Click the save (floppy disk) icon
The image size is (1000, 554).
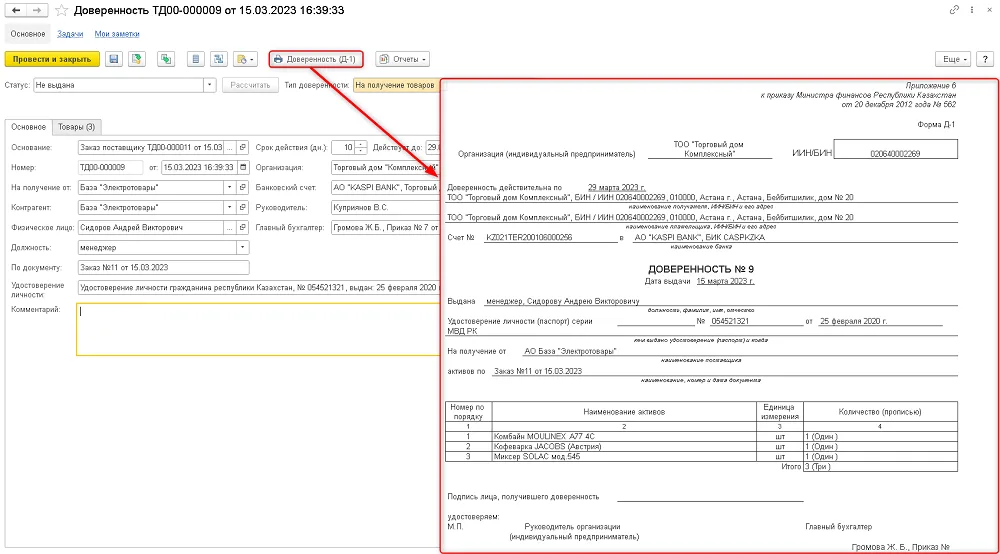coord(114,59)
